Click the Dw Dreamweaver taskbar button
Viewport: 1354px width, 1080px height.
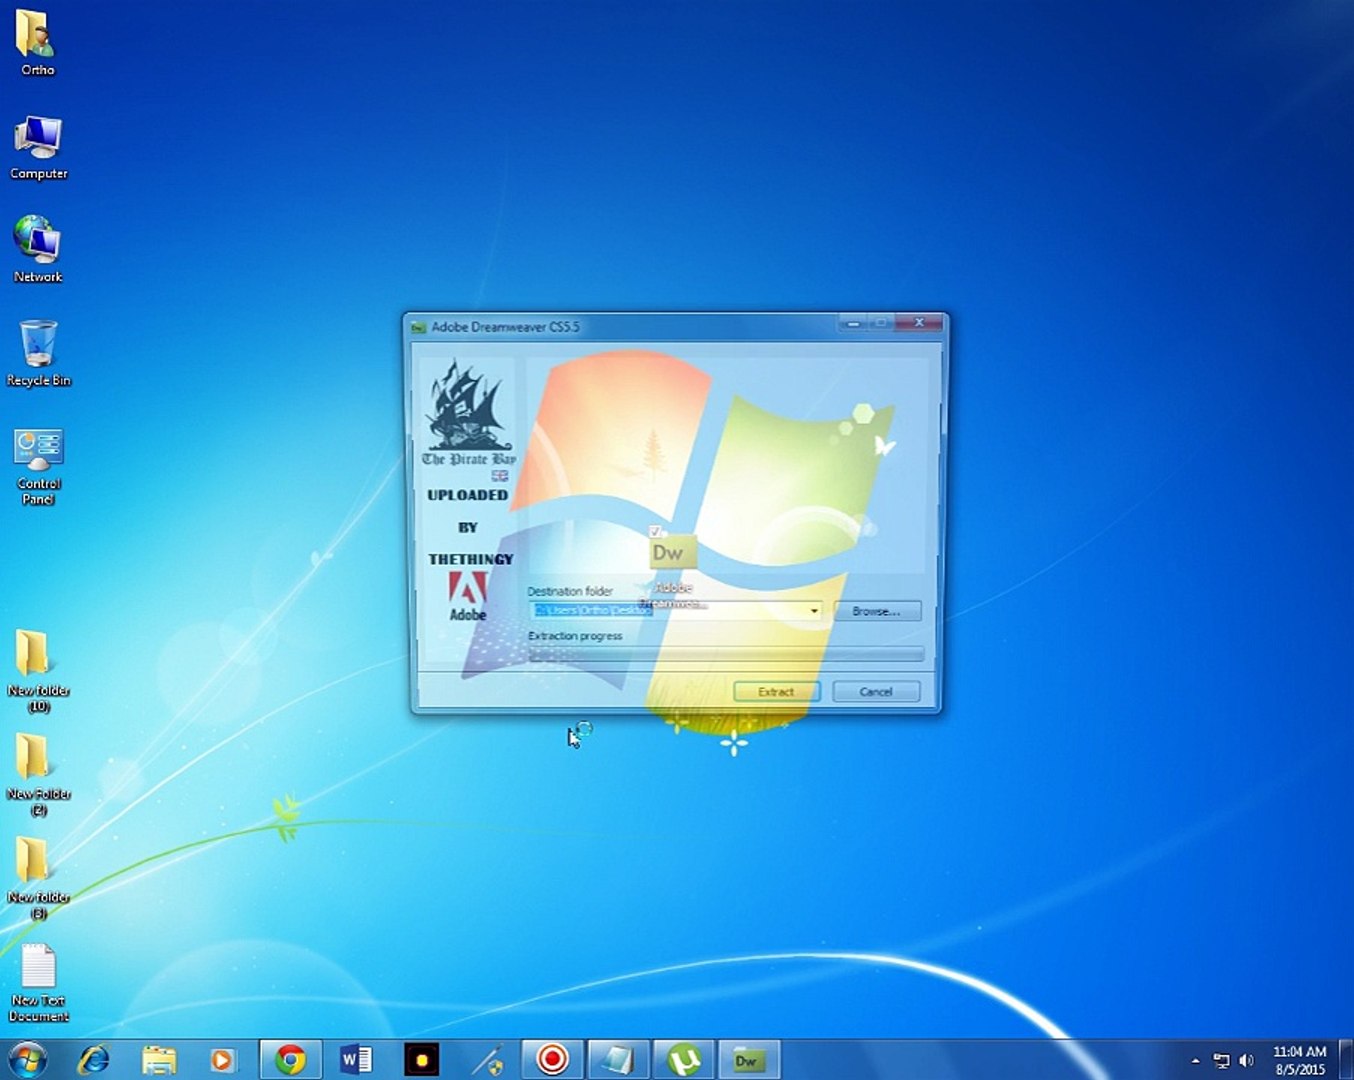[x=749, y=1059]
